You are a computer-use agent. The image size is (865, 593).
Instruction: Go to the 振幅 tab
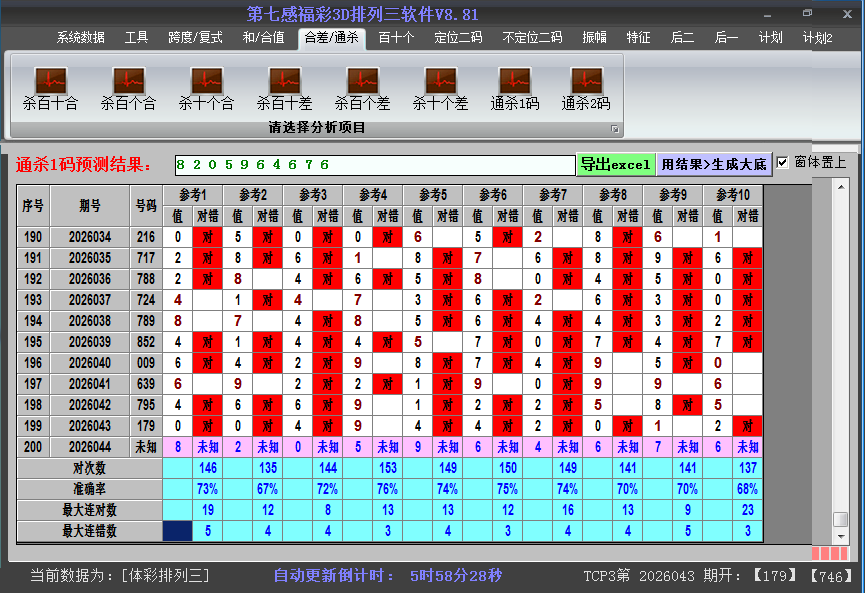[594, 38]
